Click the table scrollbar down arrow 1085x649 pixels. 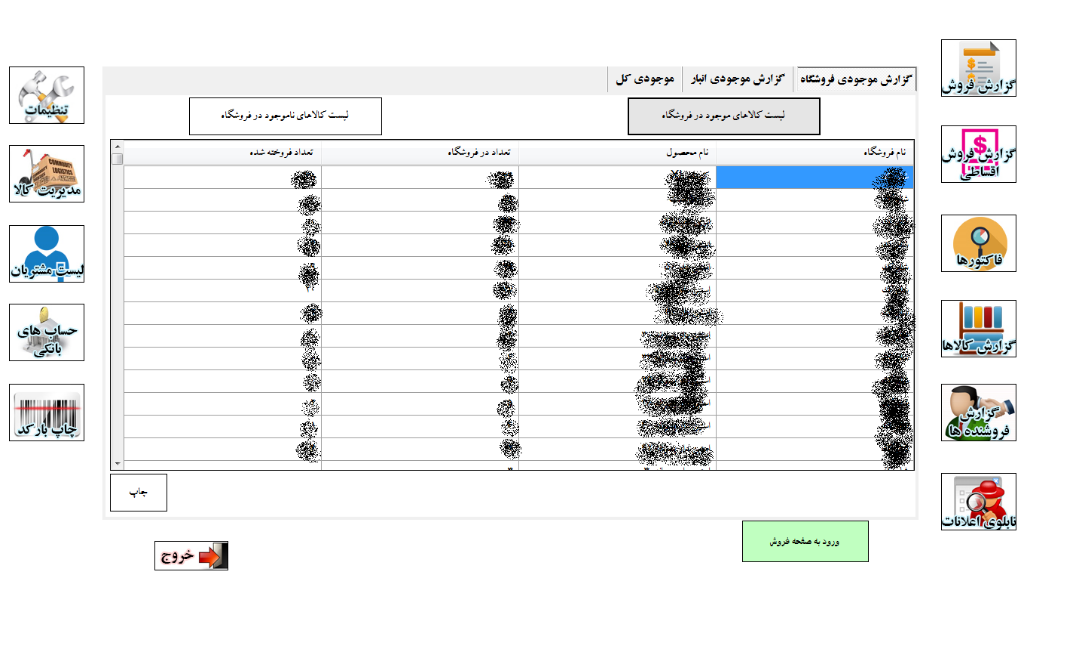117,464
